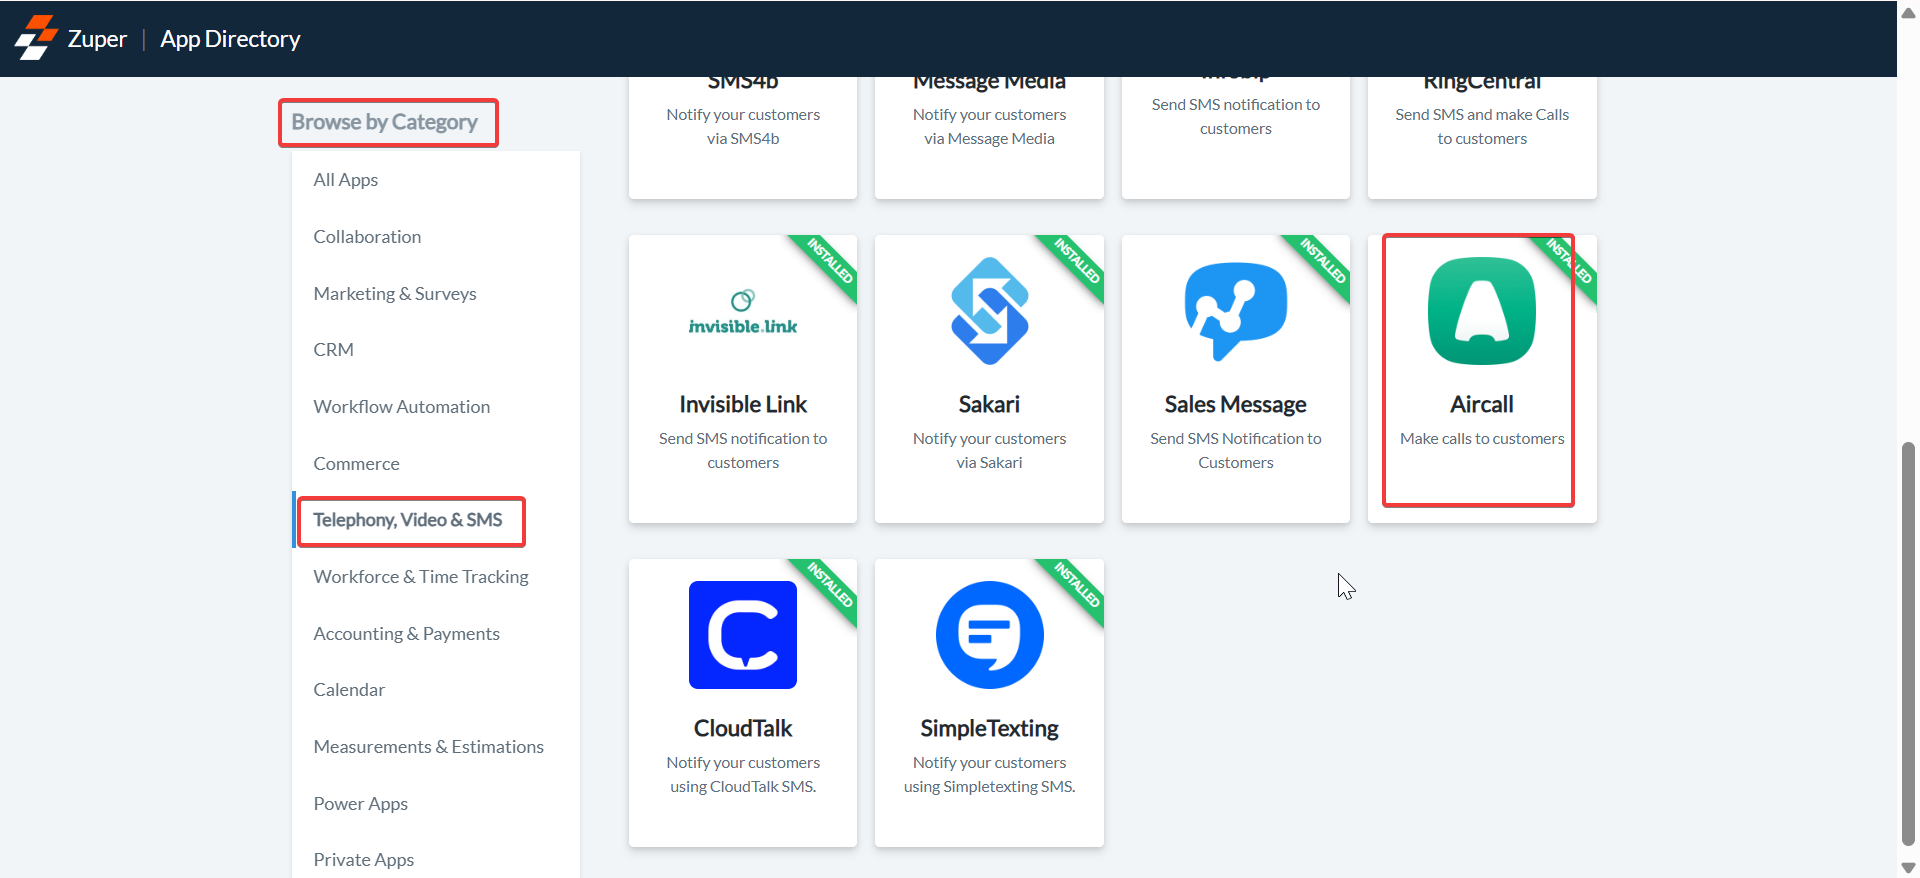Viewport: 1920px width, 878px height.
Task: Click the Installed ribbon on Sakari card
Action: coord(1076,262)
